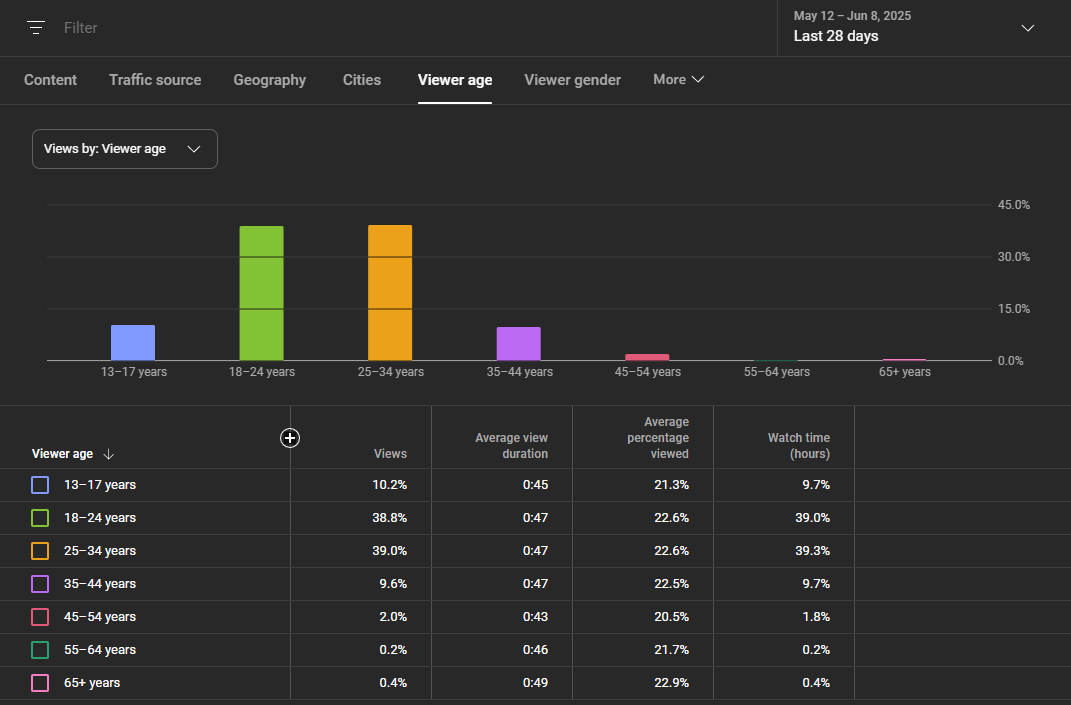Click the orange 25–34 years chart bar
This screenshot has height=705, width=1071.
(x=390, y=292)
